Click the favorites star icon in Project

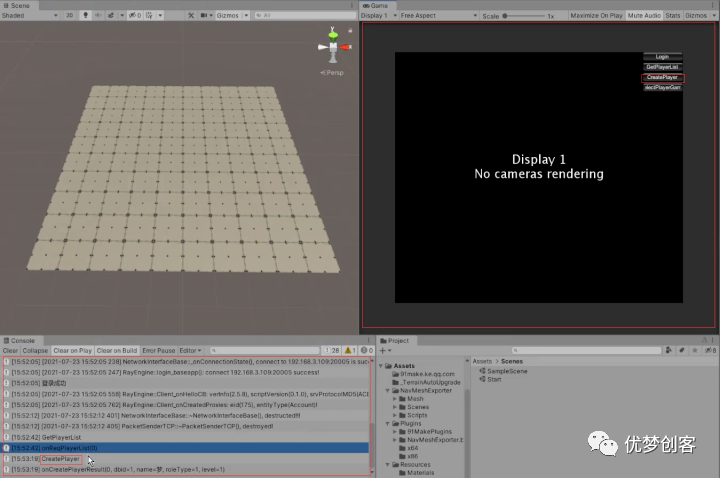[x=695, y=350]
